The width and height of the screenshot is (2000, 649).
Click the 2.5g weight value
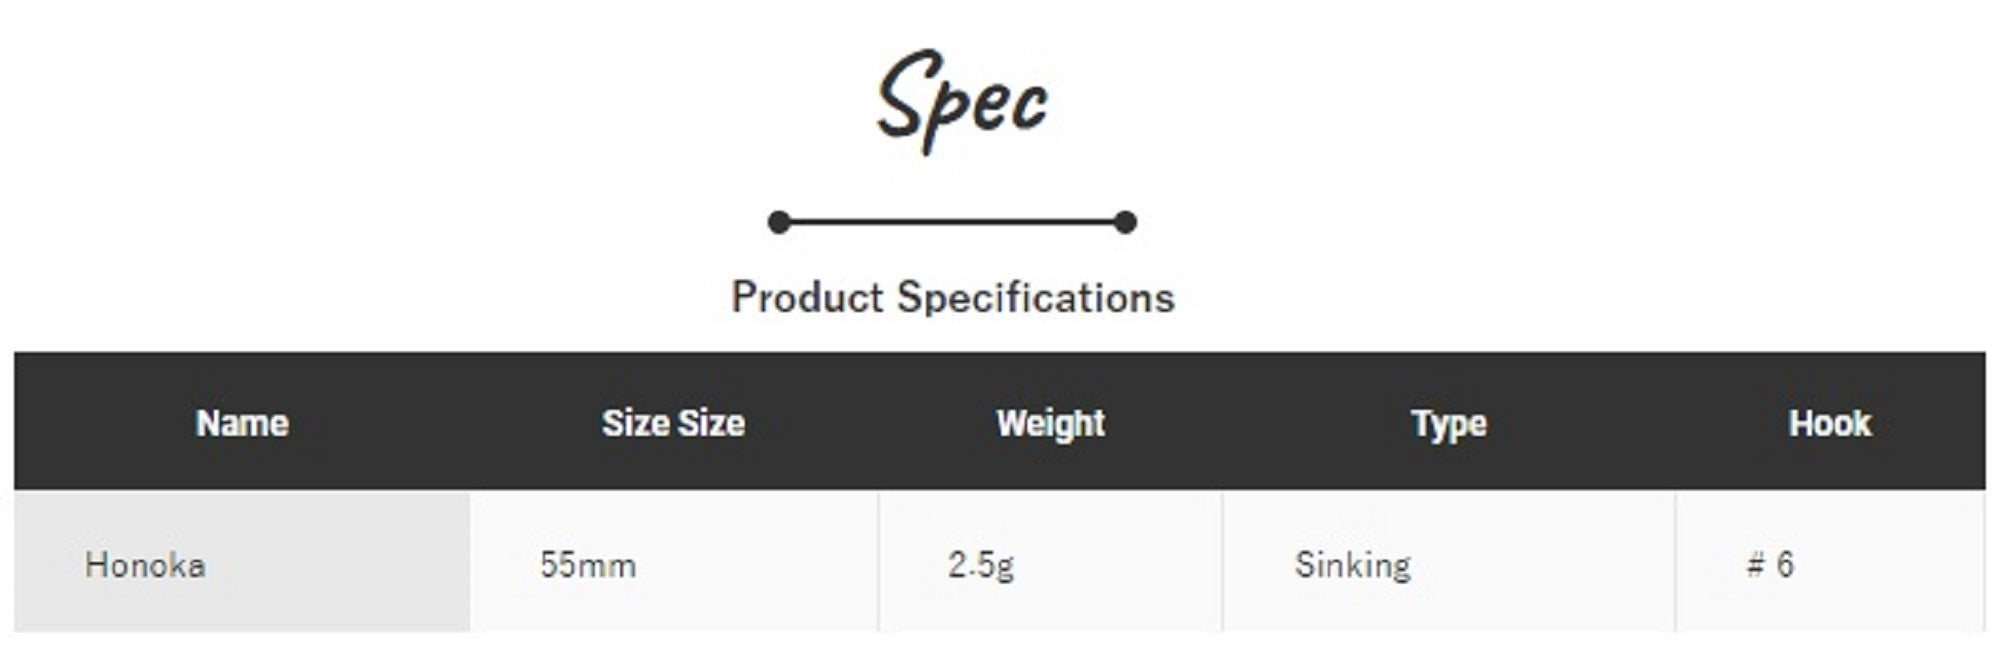pyautogui.click(x=980, y=565)
